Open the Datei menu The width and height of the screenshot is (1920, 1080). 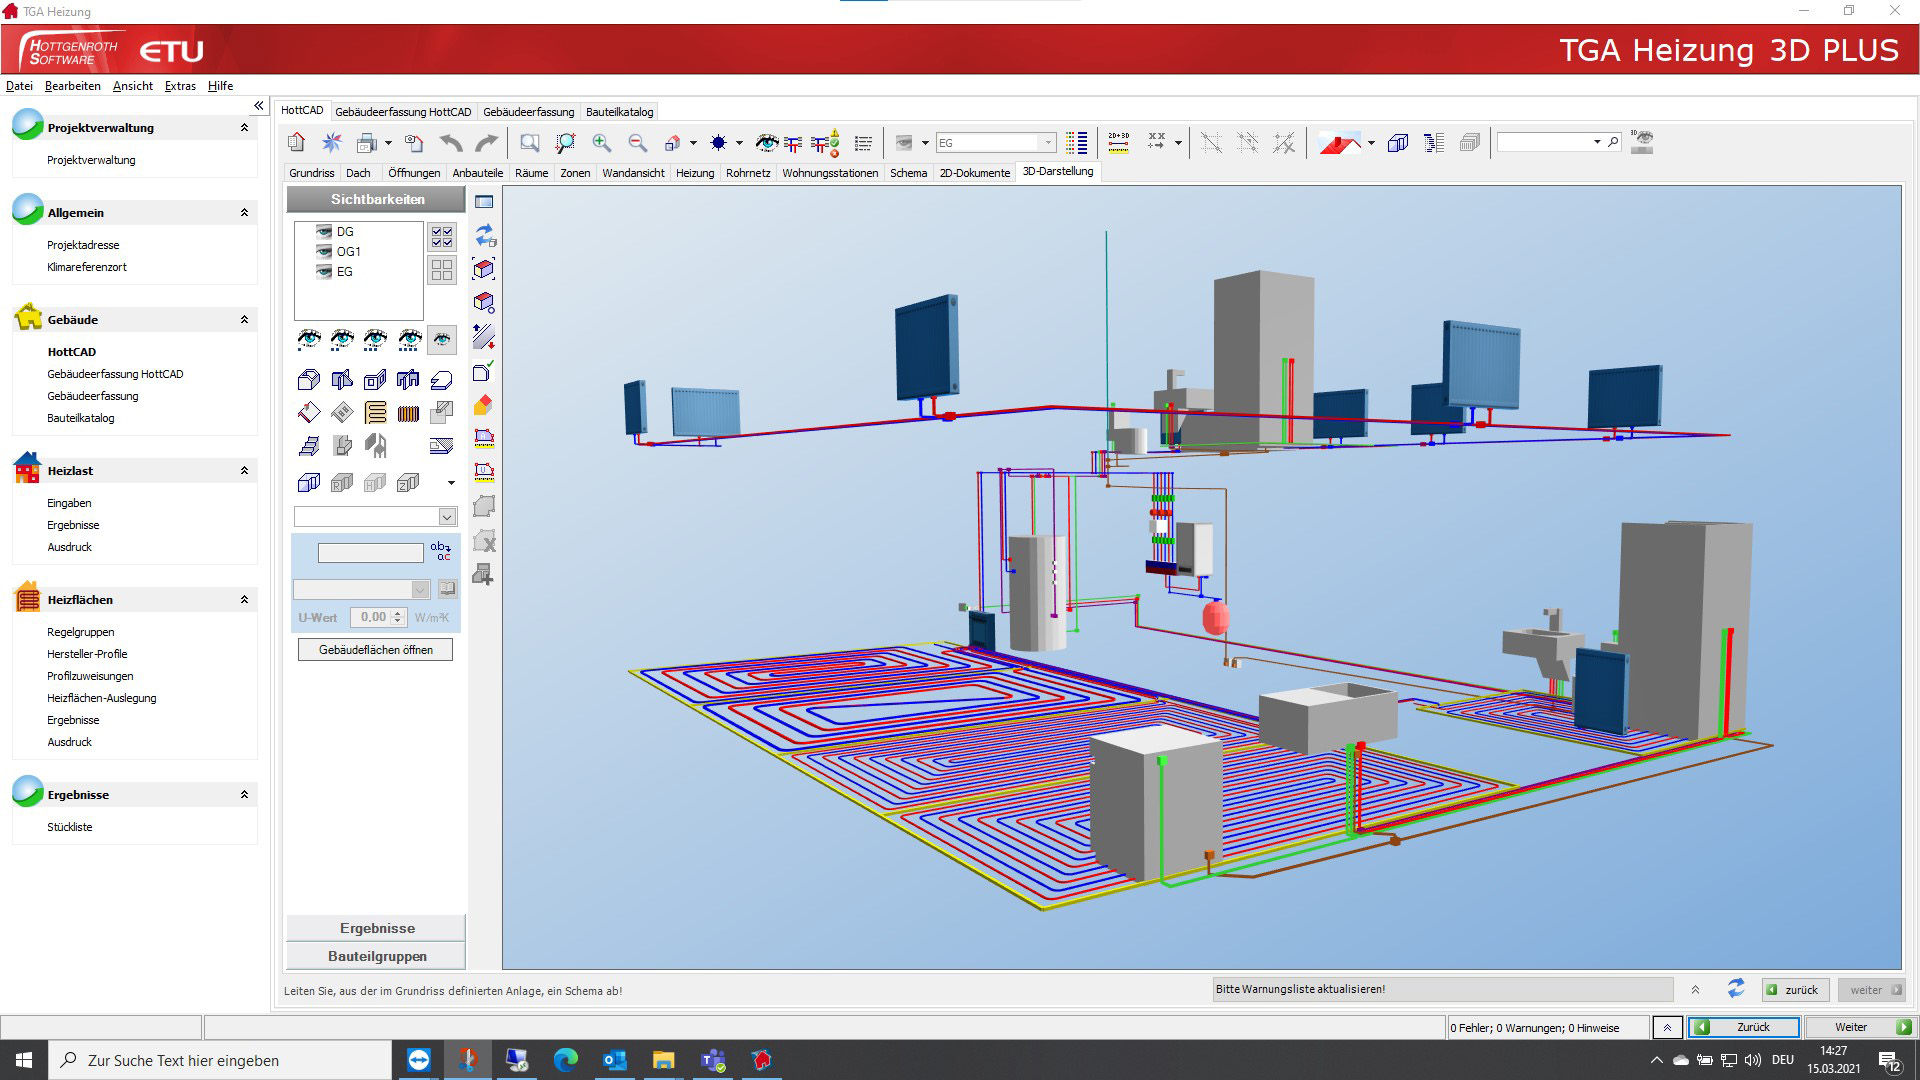point(19,86)
